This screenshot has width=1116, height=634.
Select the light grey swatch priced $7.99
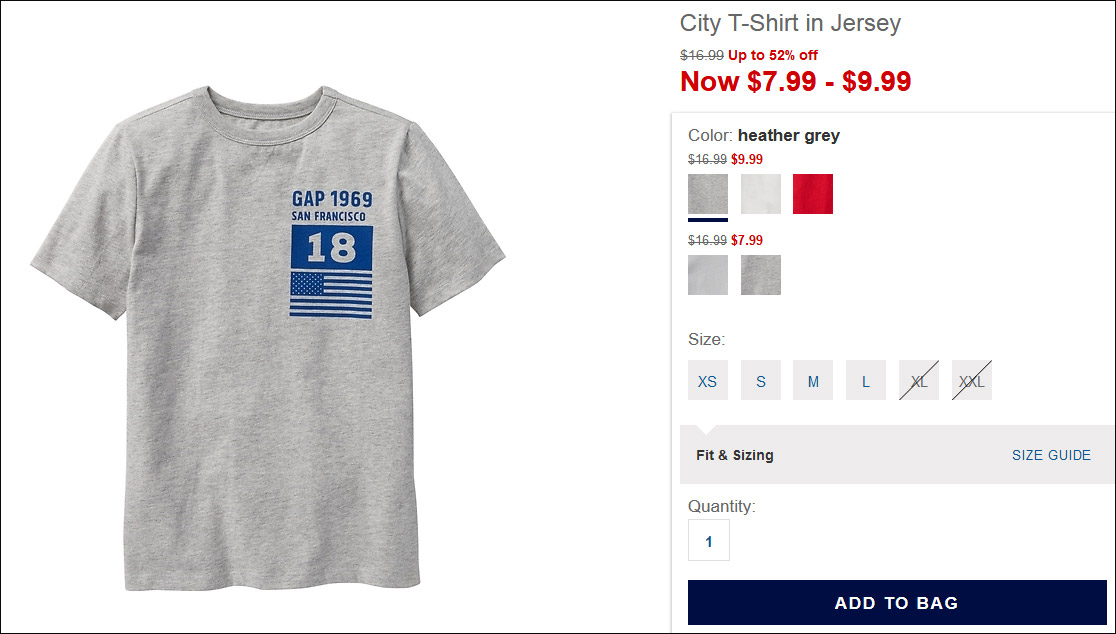707,275
